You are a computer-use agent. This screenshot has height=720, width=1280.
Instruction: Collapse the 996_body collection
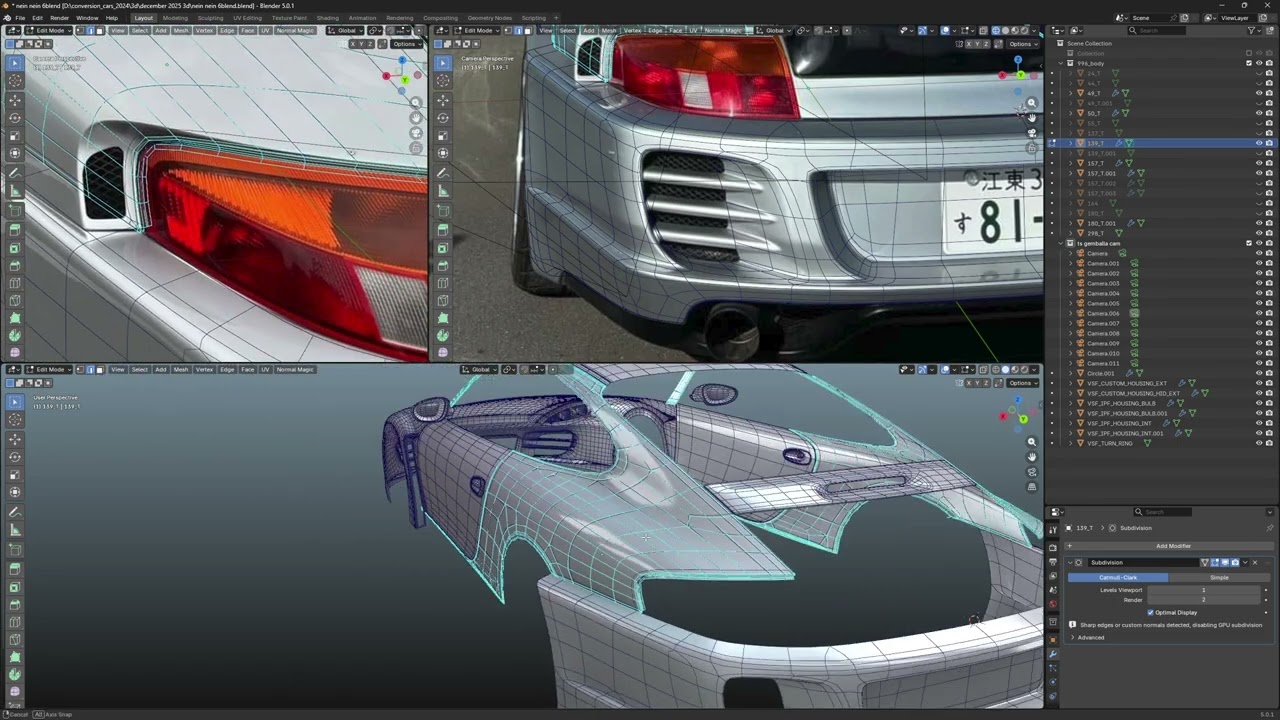point(1061,63)
